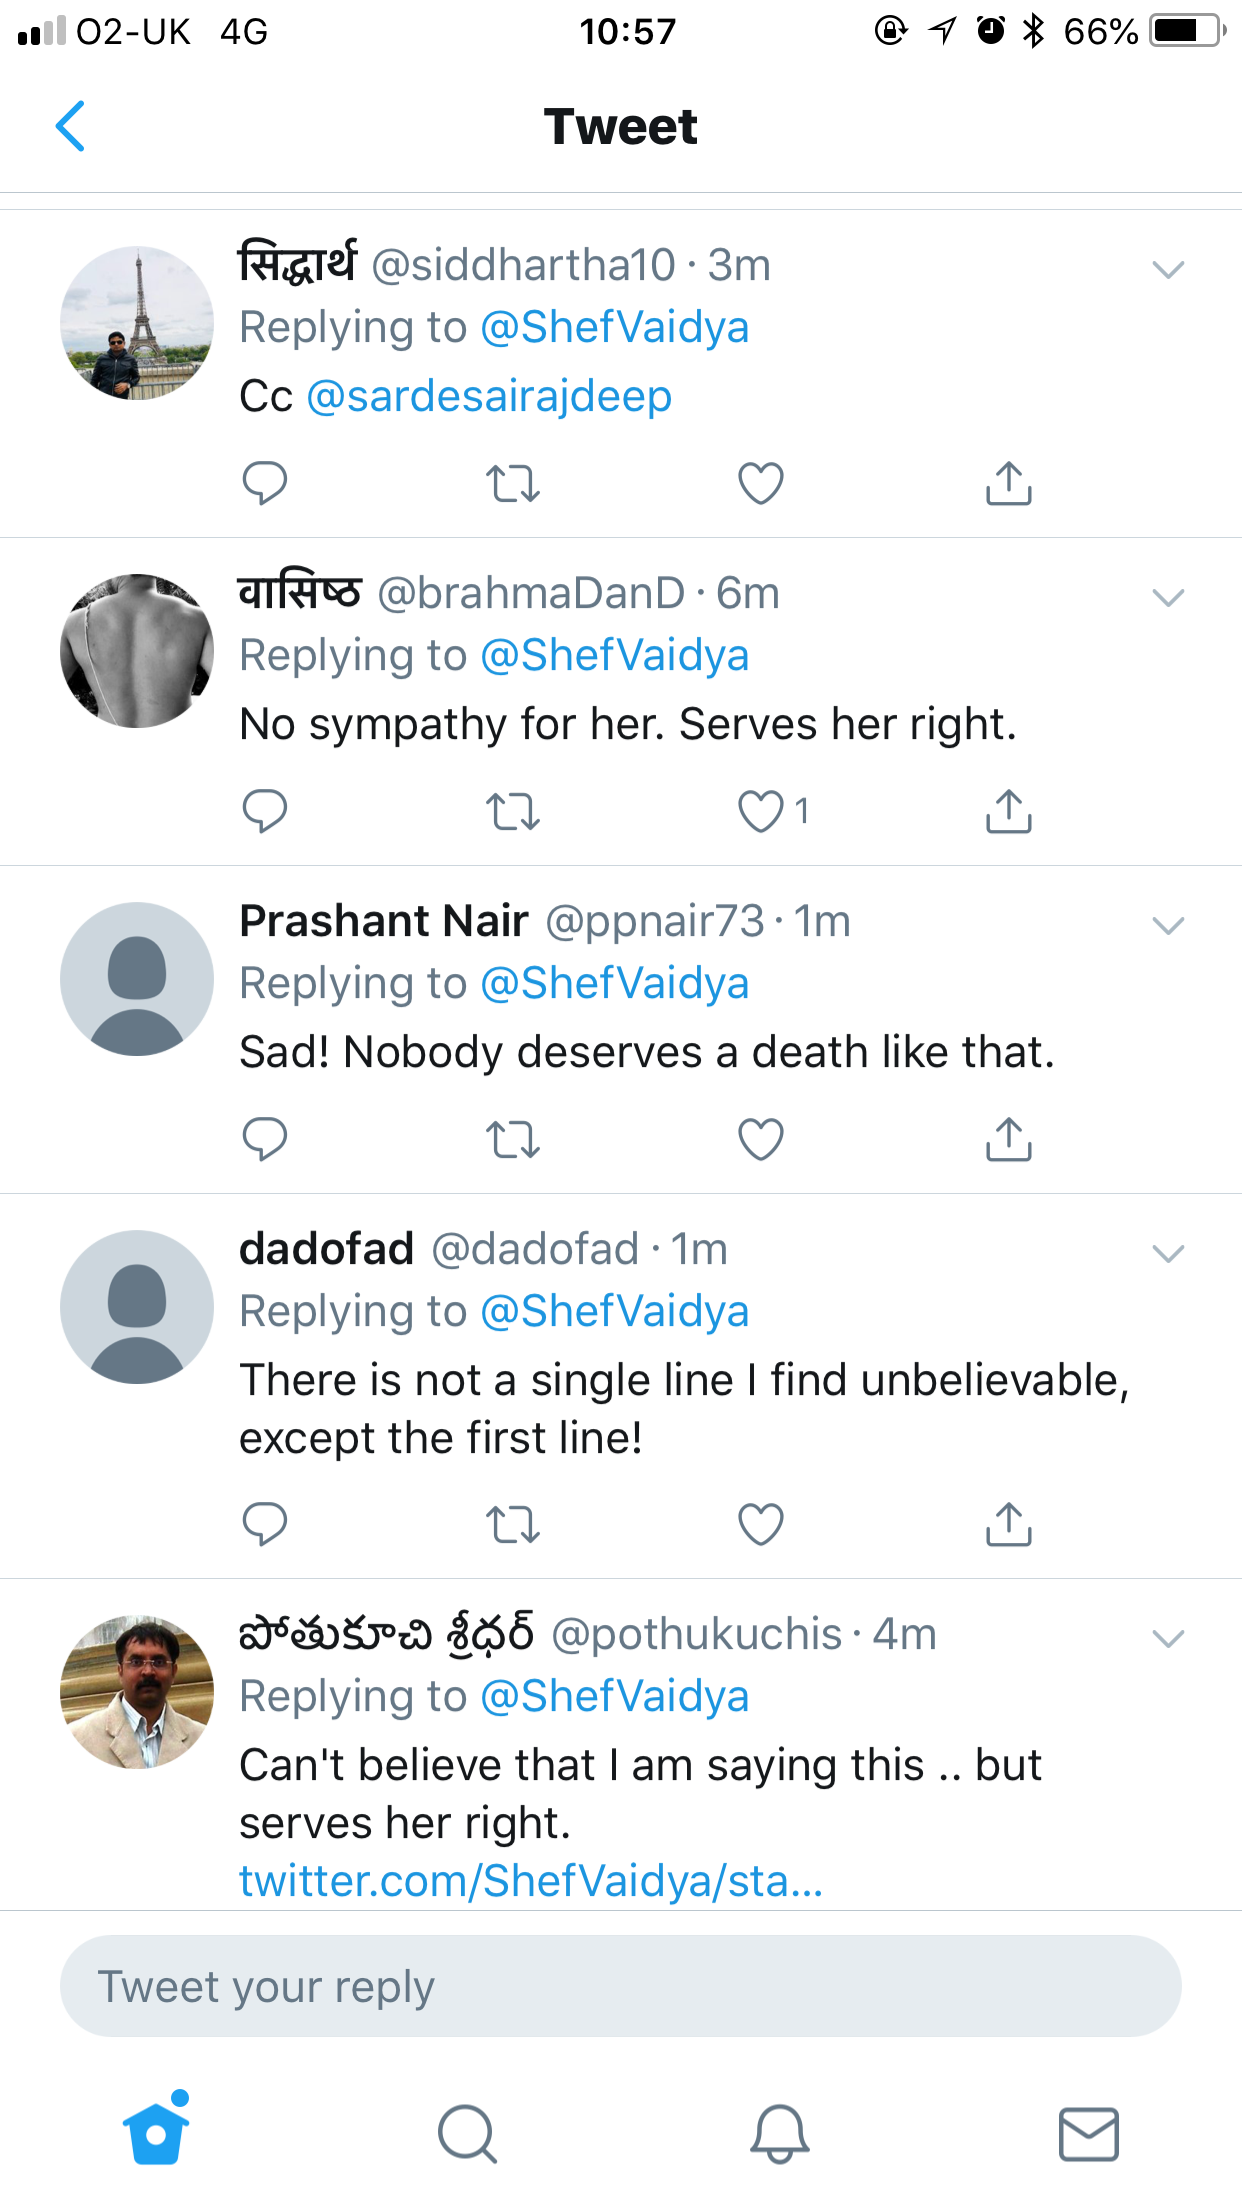Open the Eiffel Tower profile picture

coord(137,323)
